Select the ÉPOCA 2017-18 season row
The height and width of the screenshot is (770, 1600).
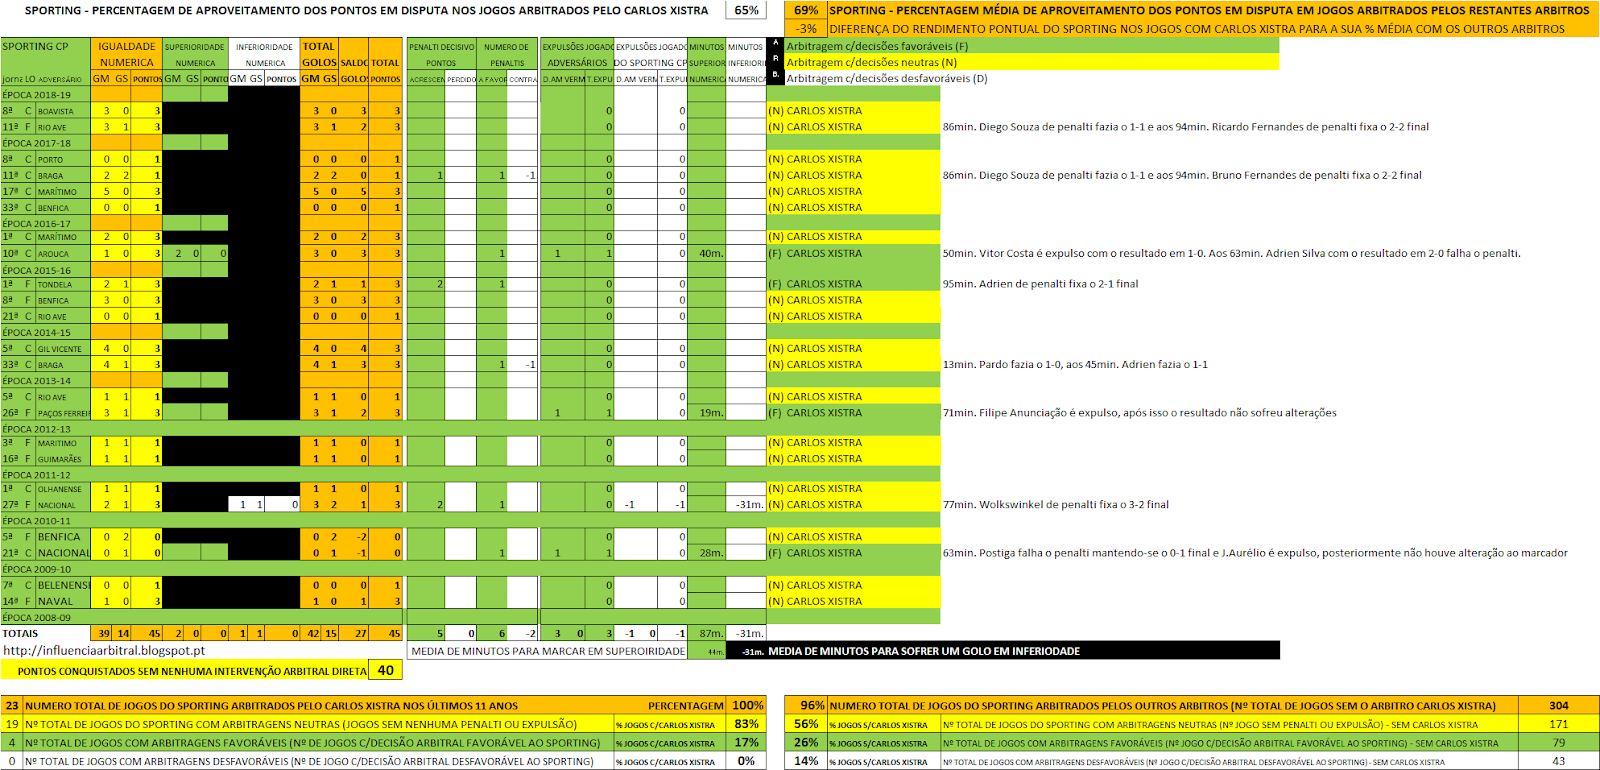tap(46, 143)
